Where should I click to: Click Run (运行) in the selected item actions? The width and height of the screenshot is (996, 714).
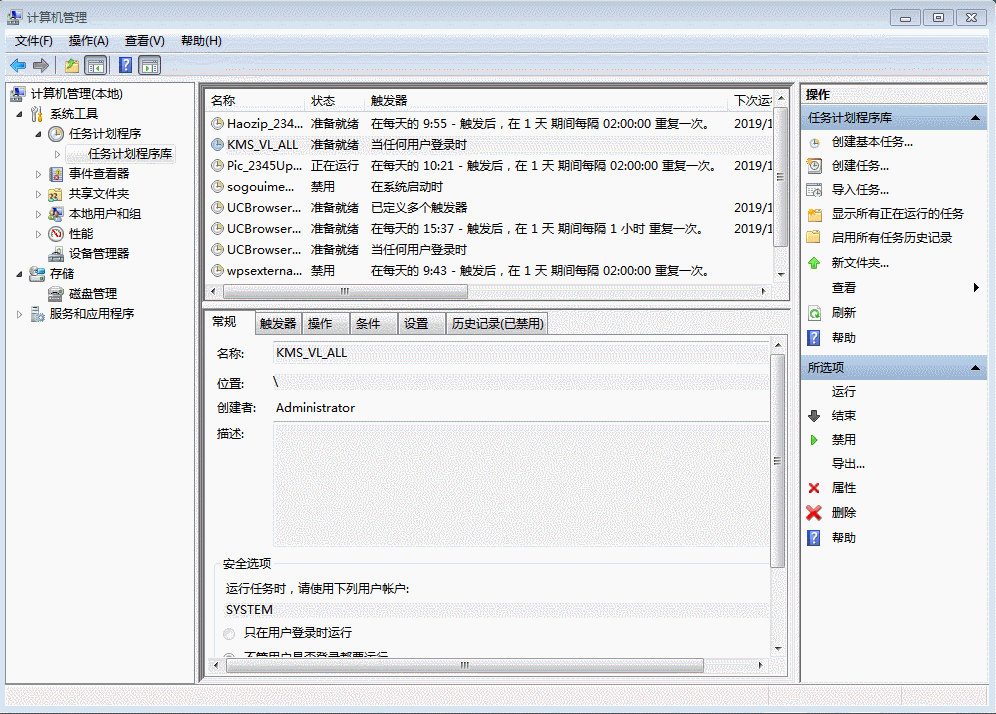coord(844,392)
